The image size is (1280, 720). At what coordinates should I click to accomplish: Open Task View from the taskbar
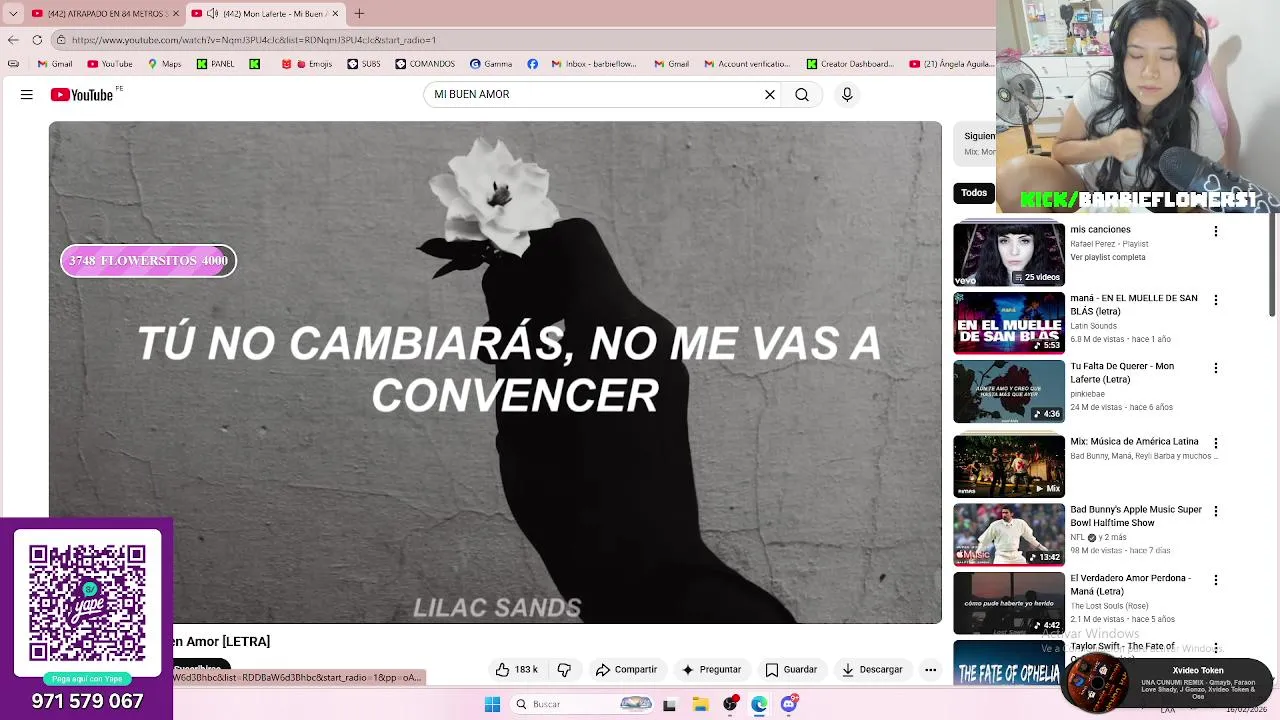tap(669, 704)
